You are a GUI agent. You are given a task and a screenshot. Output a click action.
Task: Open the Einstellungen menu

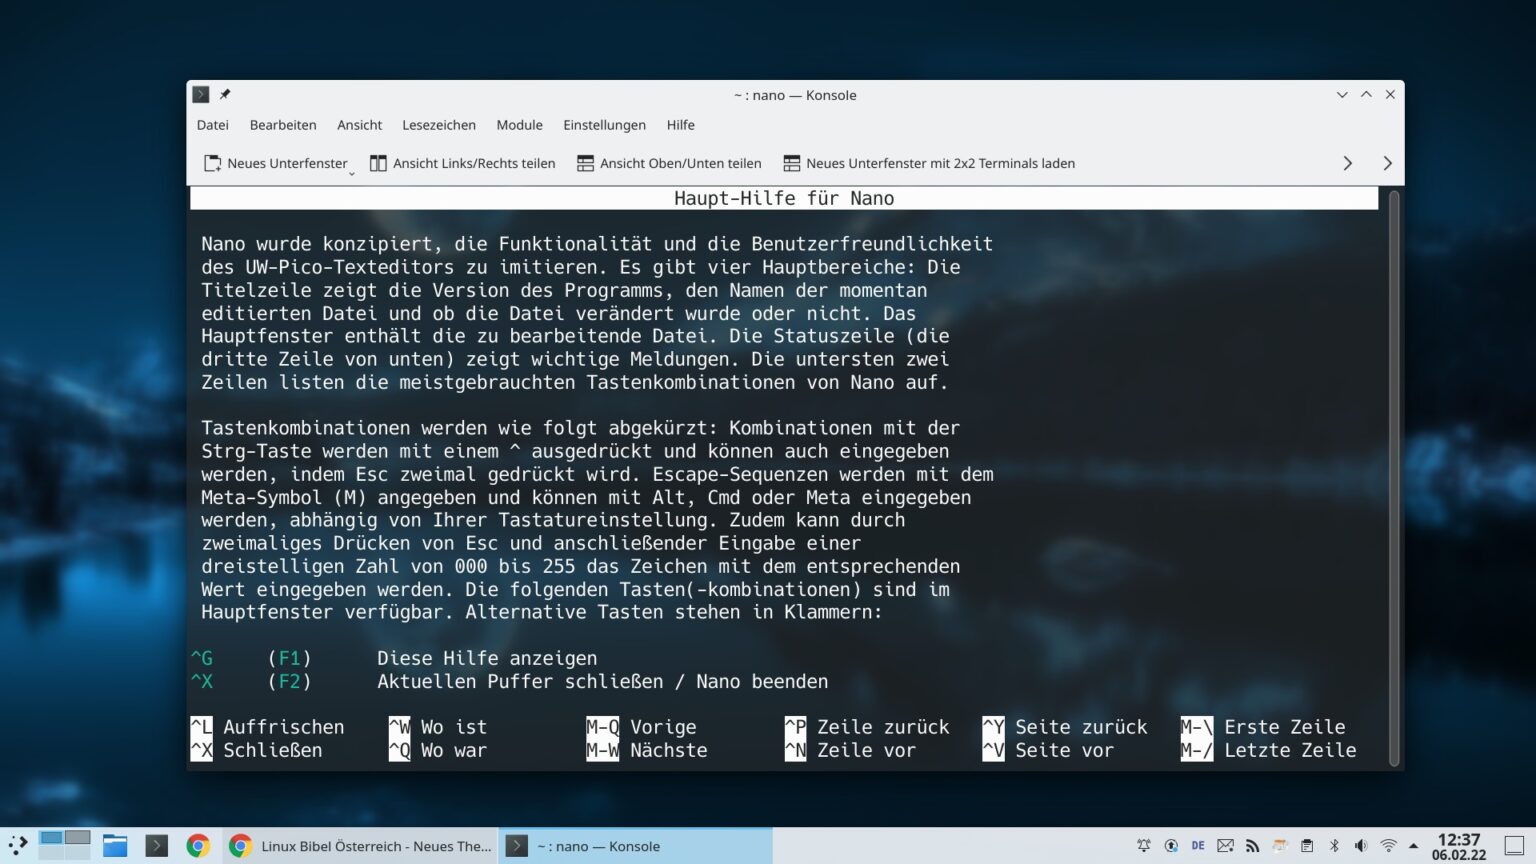click(x=604, y=125)
